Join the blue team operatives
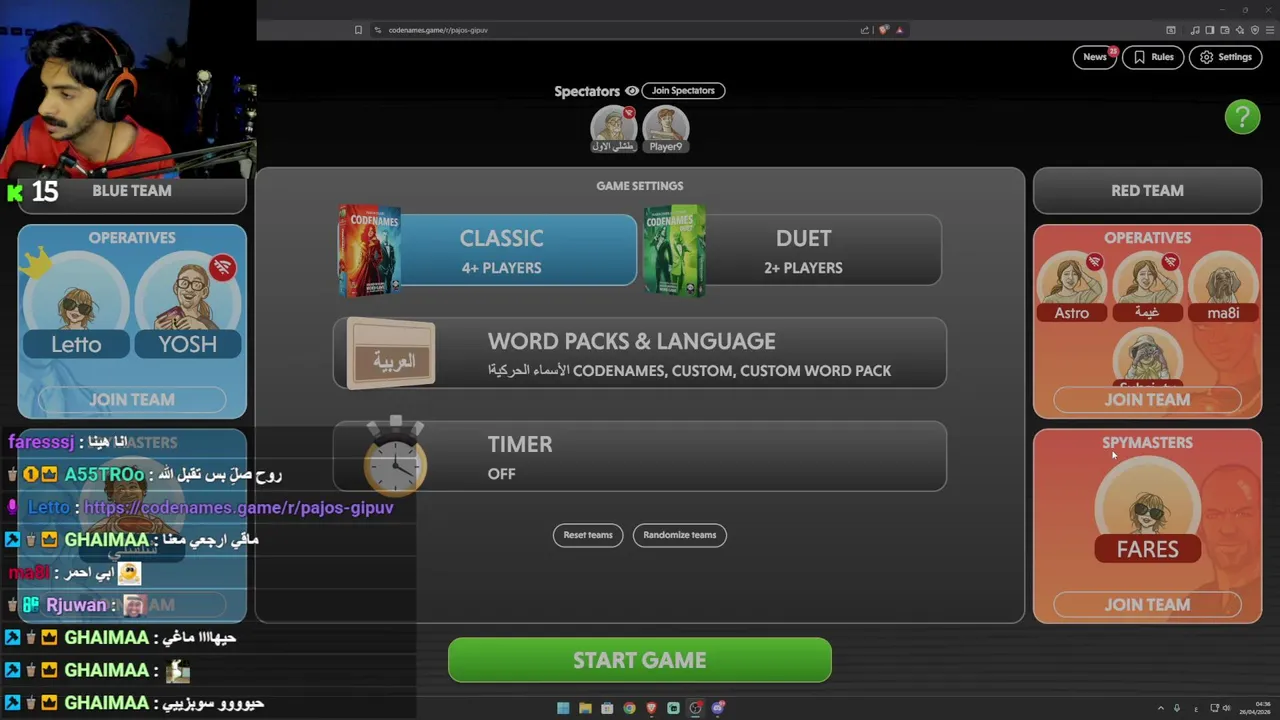The width and height of the screenshot is (1280, 720). [132, 399]
